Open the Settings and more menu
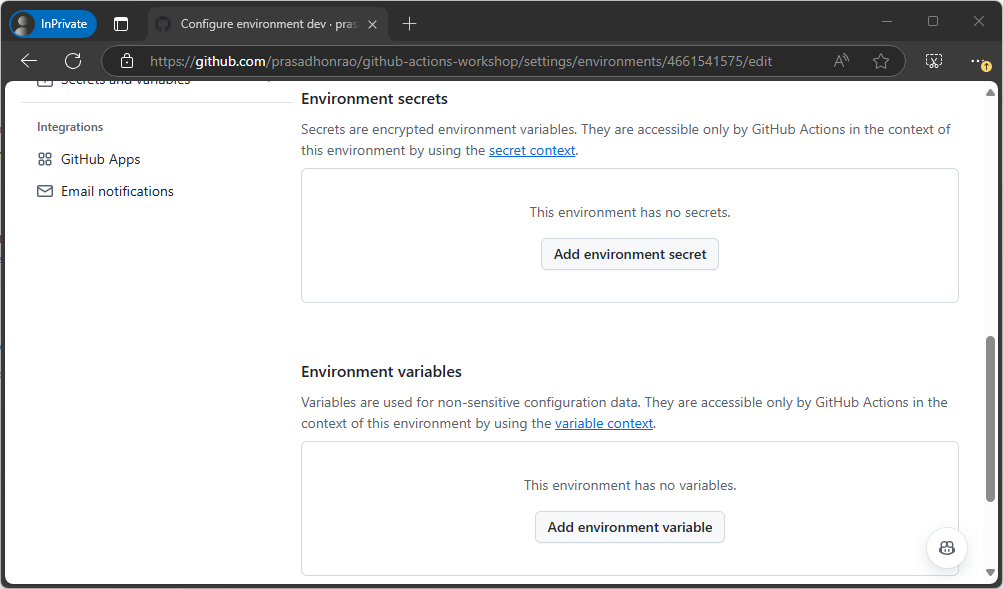The width and height of the screenshot is (1003, 589). point(978,61)
